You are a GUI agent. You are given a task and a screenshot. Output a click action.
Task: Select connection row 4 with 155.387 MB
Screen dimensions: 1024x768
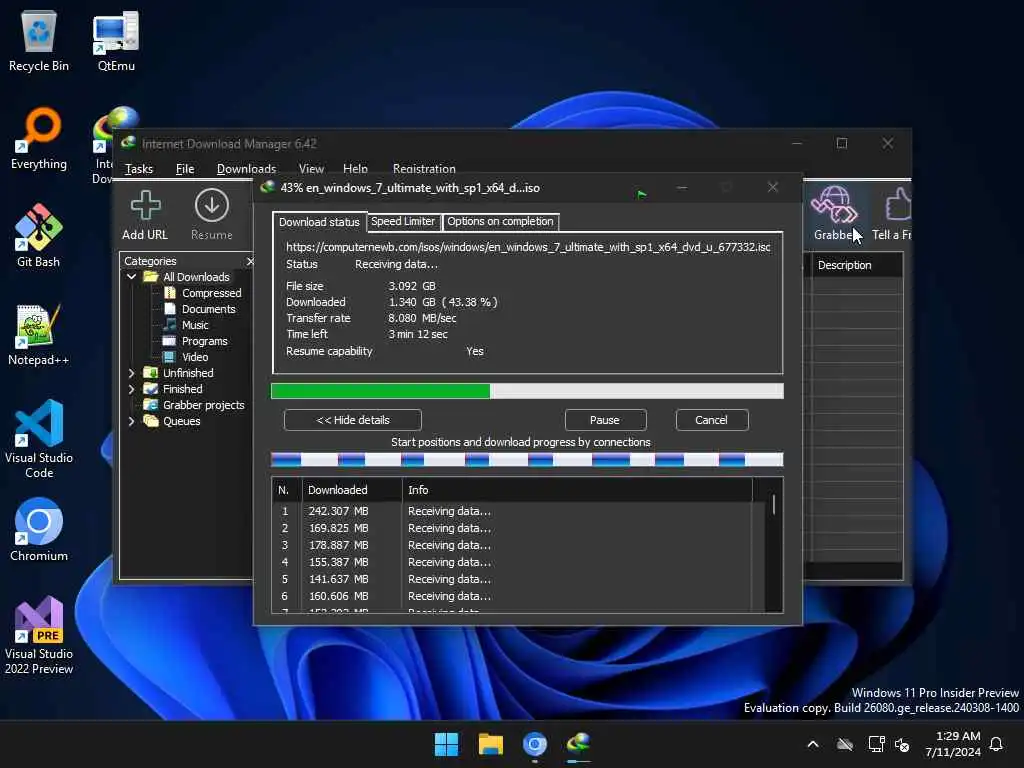click(512, 562)
